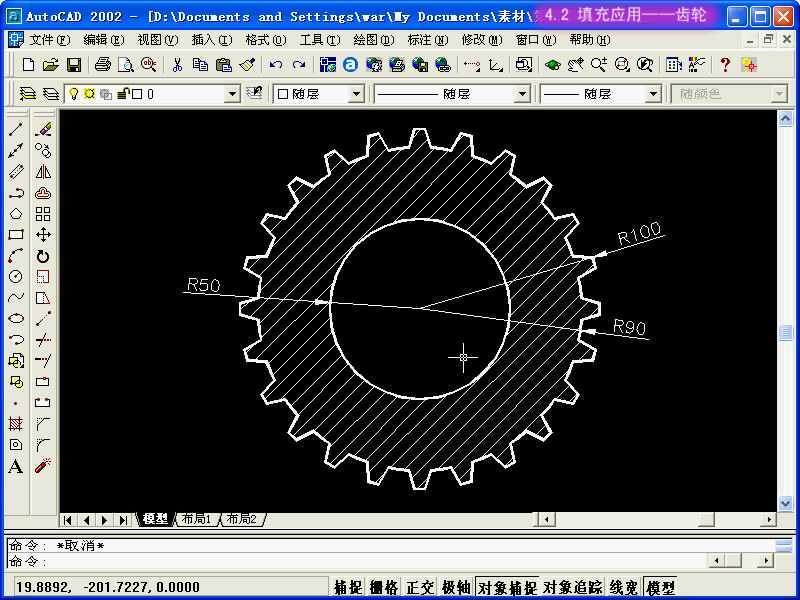Switch to the 布局1 layout tab

click(x=197, y=519)
